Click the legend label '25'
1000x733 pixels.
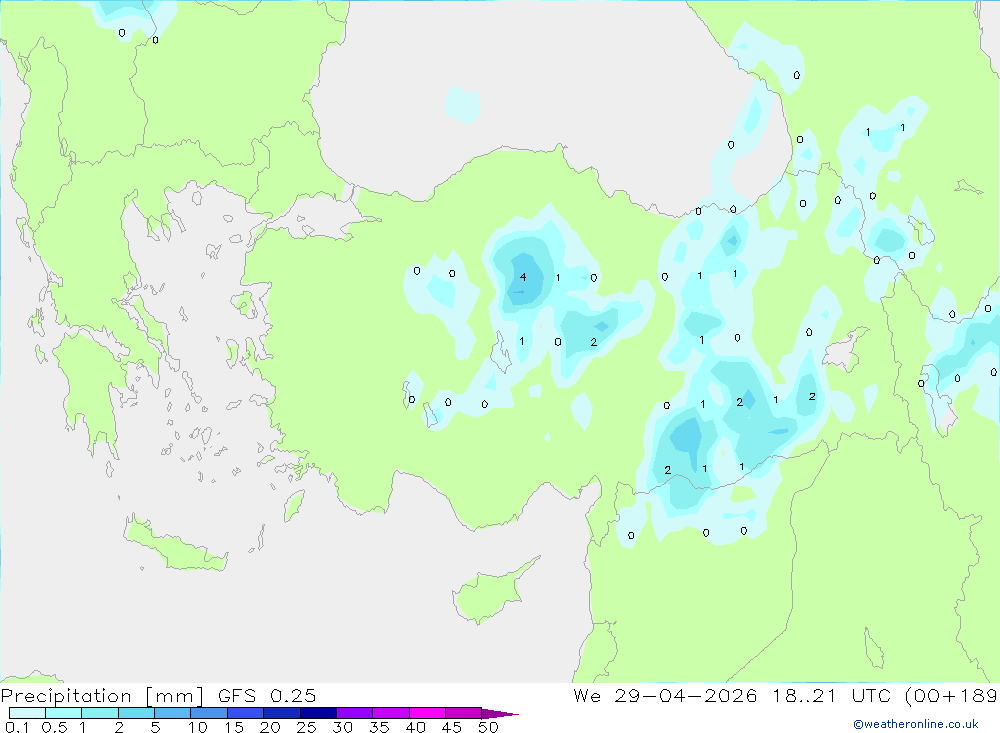tap(306, 727)
